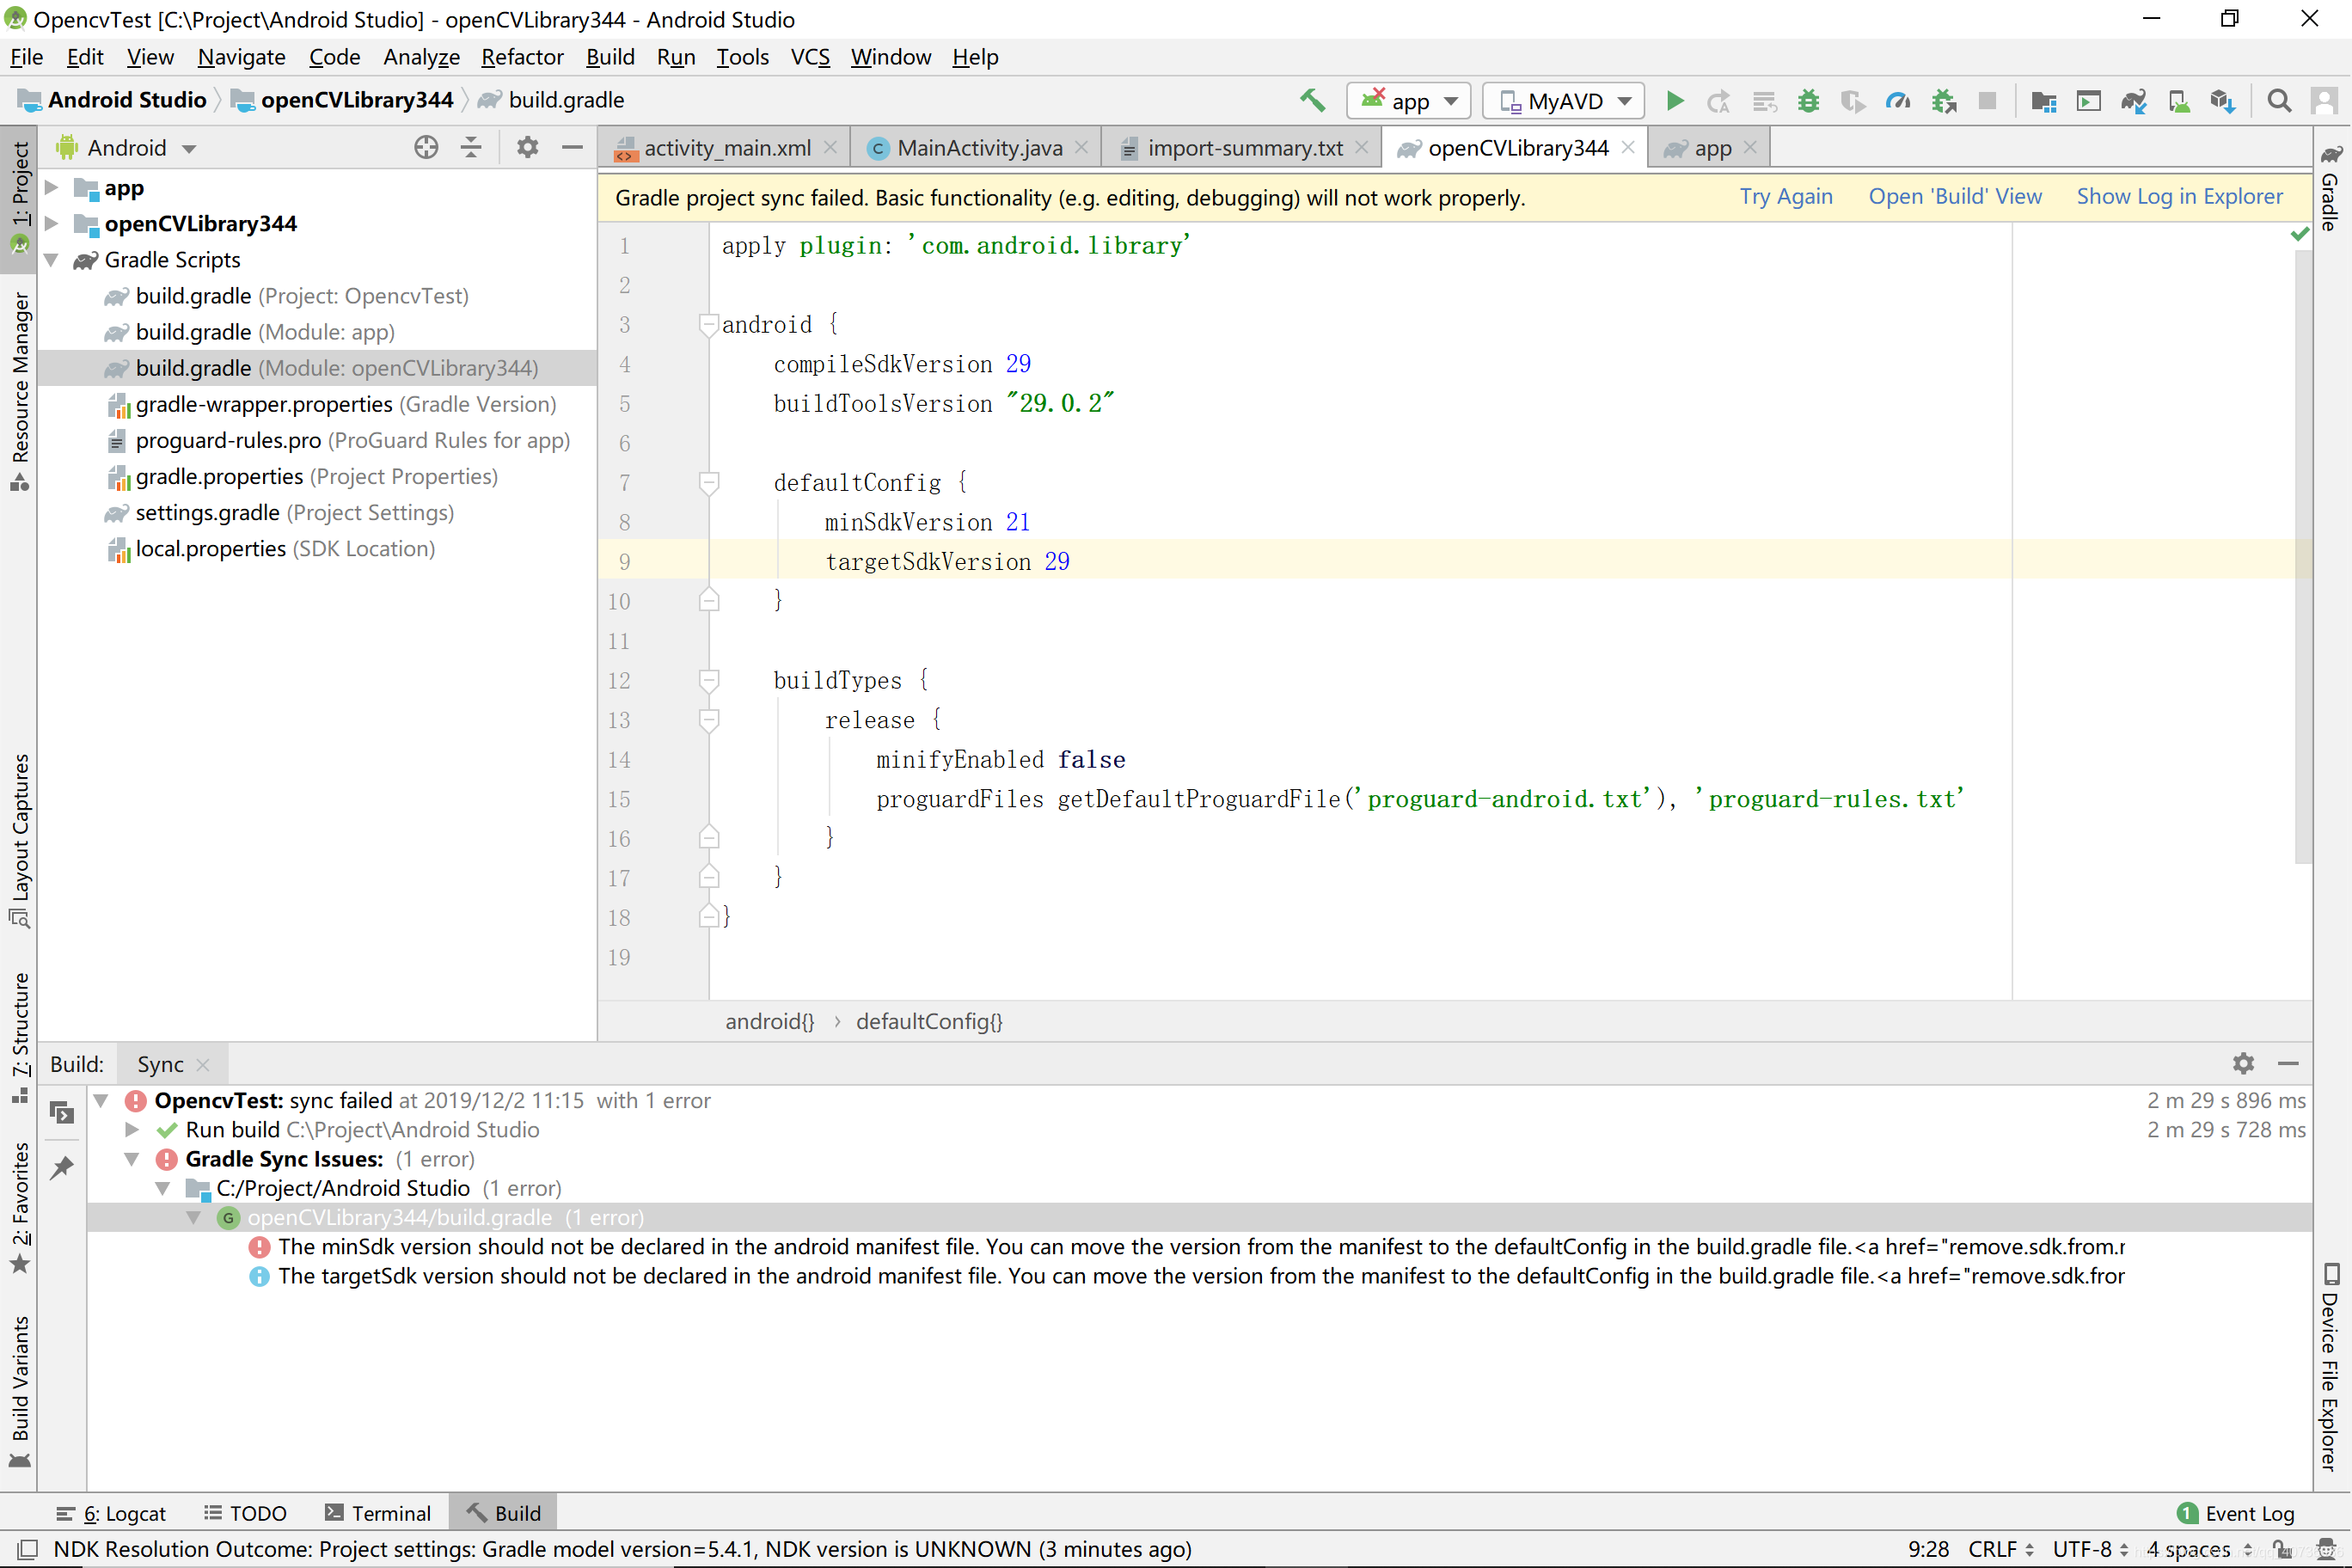Hide the Project panel with minus icon
Screen dimensions: 2352x1568
[x=572, y=148]
